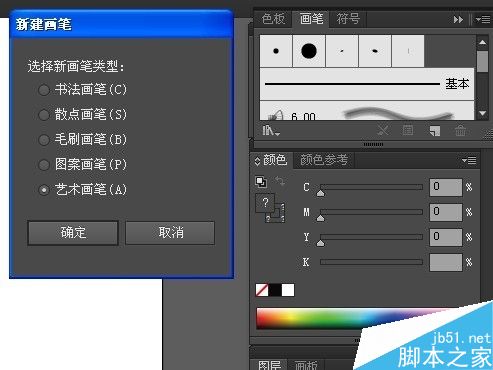Viewport: 493px width, 370px height.
Task: Choose the third tiny calligraphic brush
Action: [x=342, y=51]
